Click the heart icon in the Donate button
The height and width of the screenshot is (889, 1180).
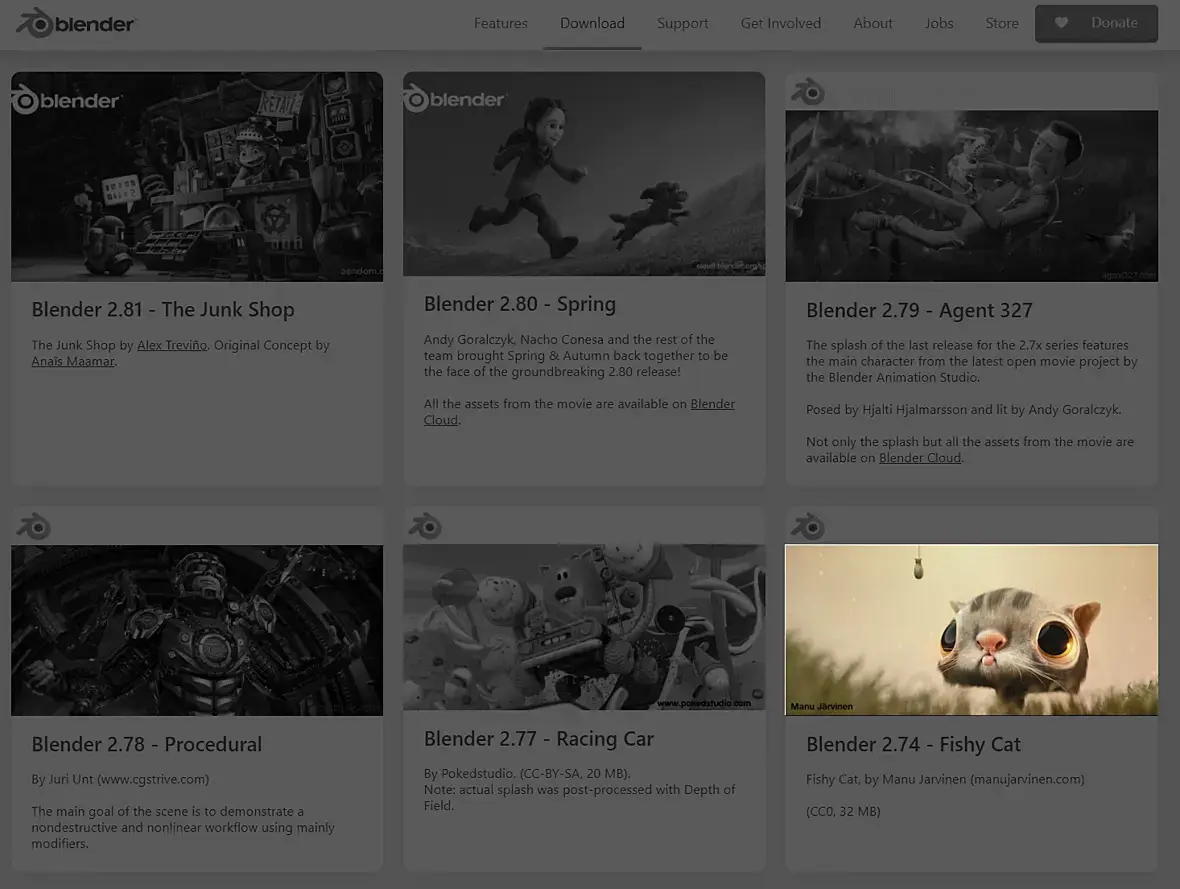[x=1061, y=23]
